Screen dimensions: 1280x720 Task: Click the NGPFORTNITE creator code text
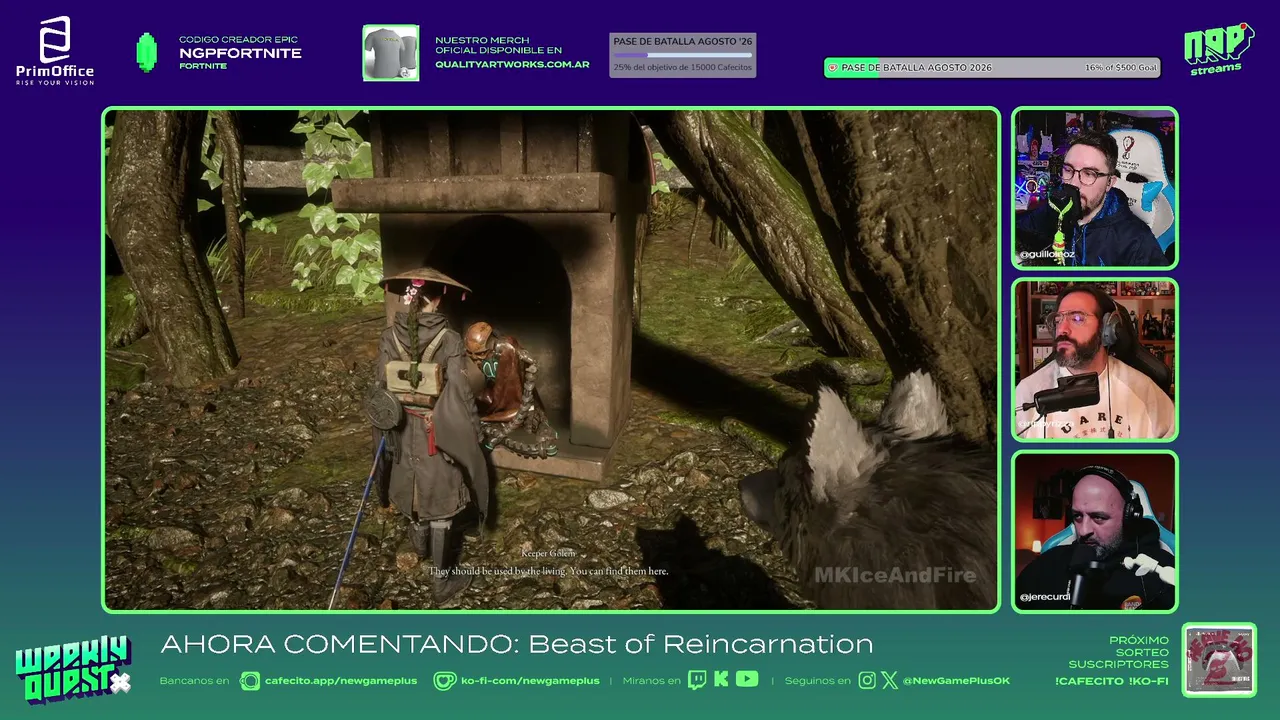pos(240,53)
